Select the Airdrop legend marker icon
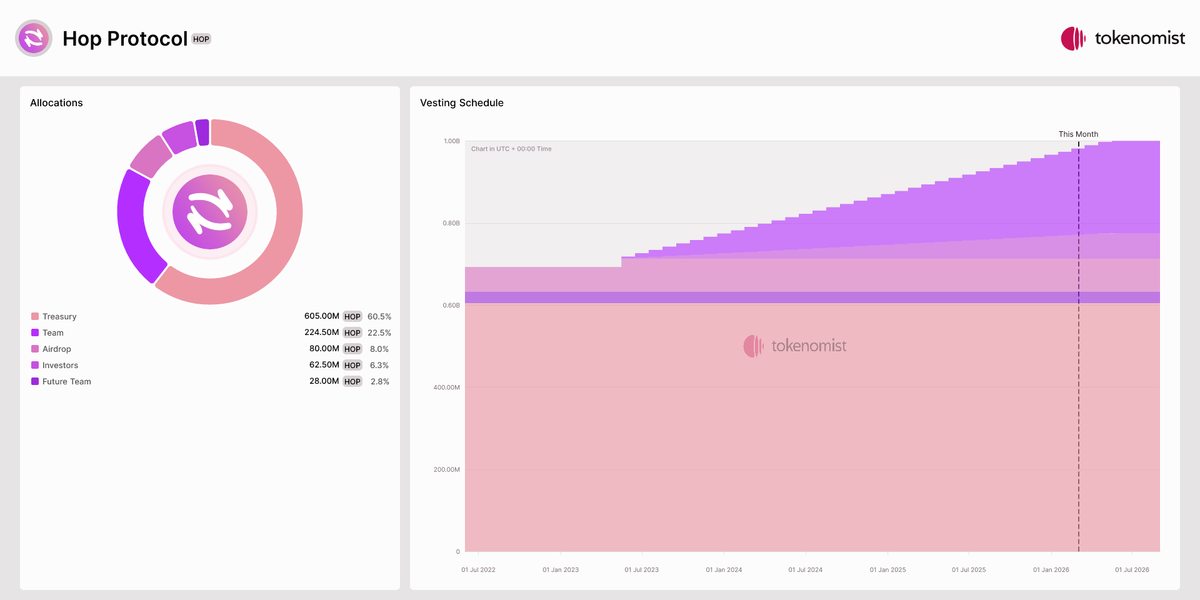The width and height of the screenshot is (1200, 600). 33,348
